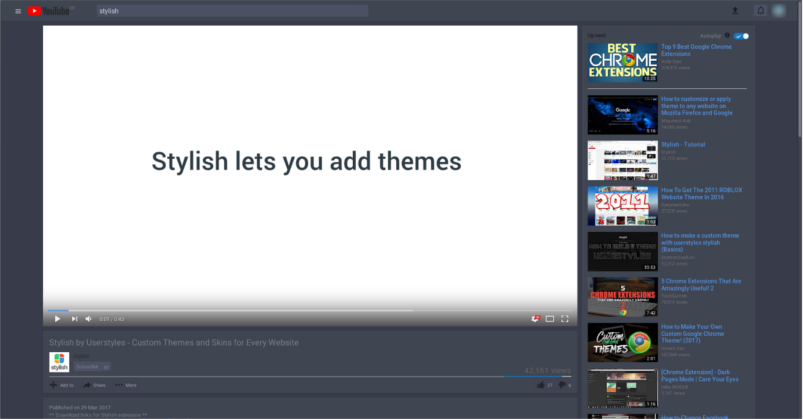The height and width of the screenshot is (419, 803).
Task: Click the Stylish Tutorial video thumbnail
Action: 622,160
